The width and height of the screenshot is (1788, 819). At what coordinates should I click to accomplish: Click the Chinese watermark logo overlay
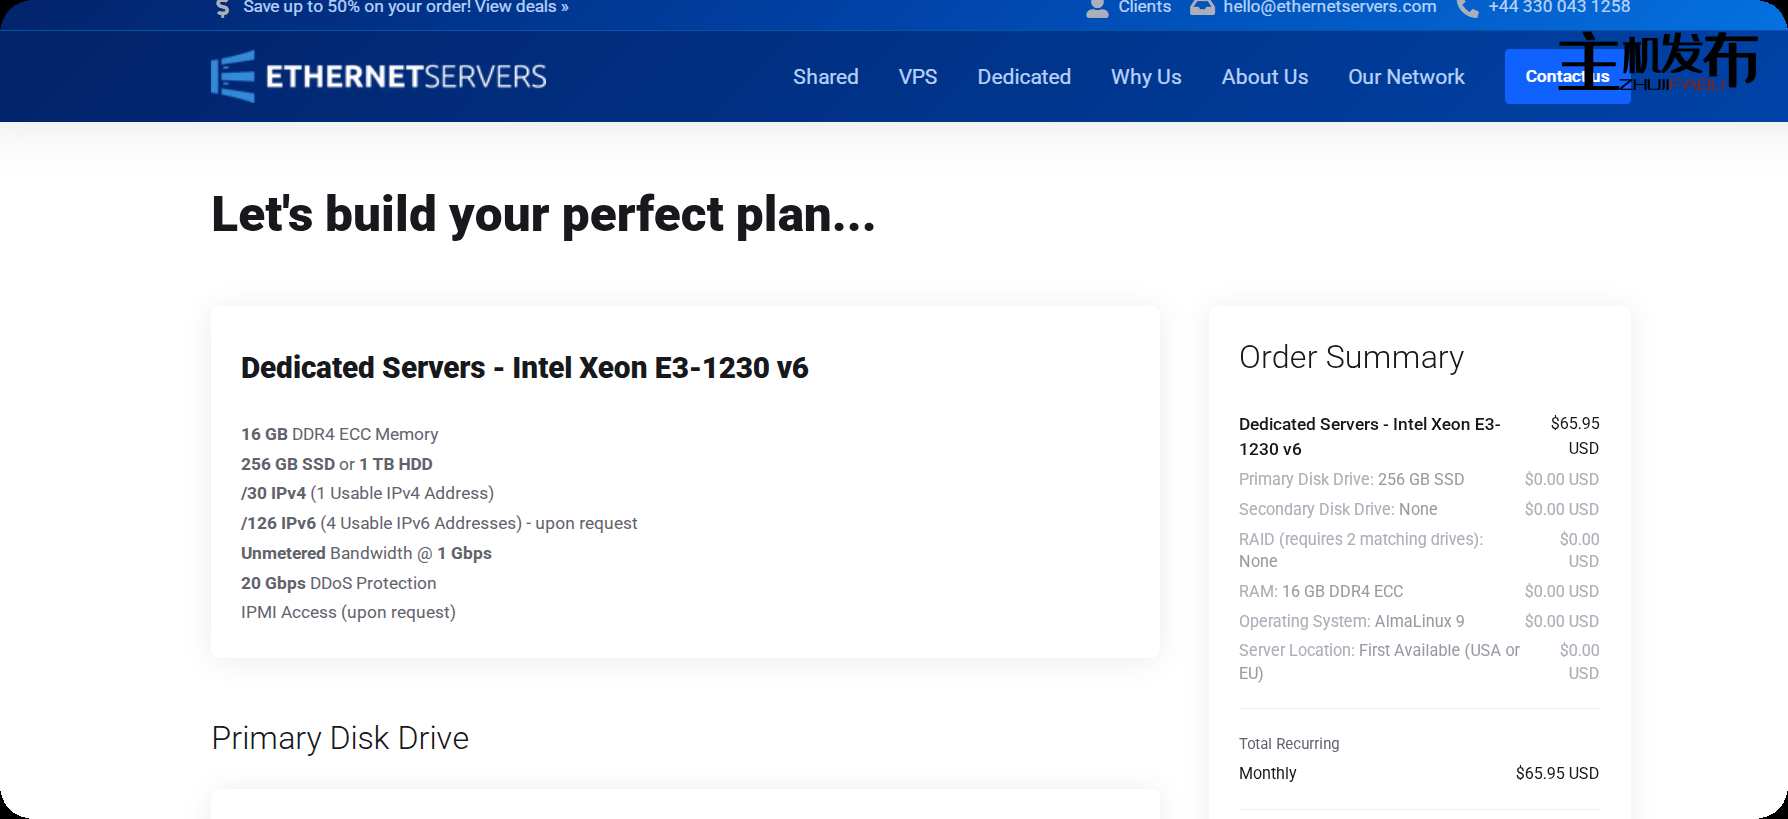coord(1658,60)
